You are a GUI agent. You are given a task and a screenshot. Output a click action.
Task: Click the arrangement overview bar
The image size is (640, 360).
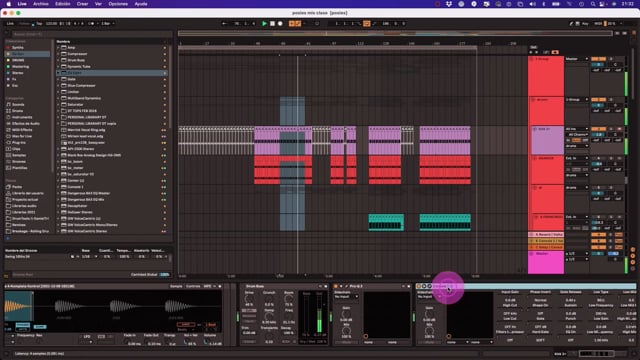[x=395, y=33]
